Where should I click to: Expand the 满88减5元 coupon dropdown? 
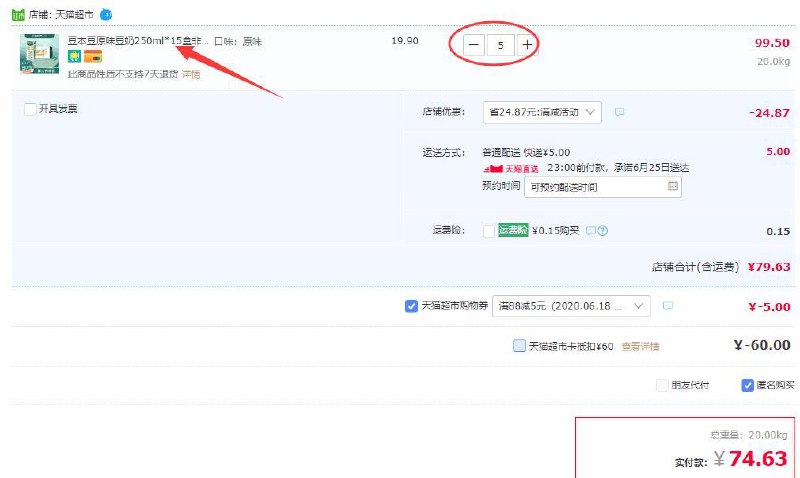[571, 306]
